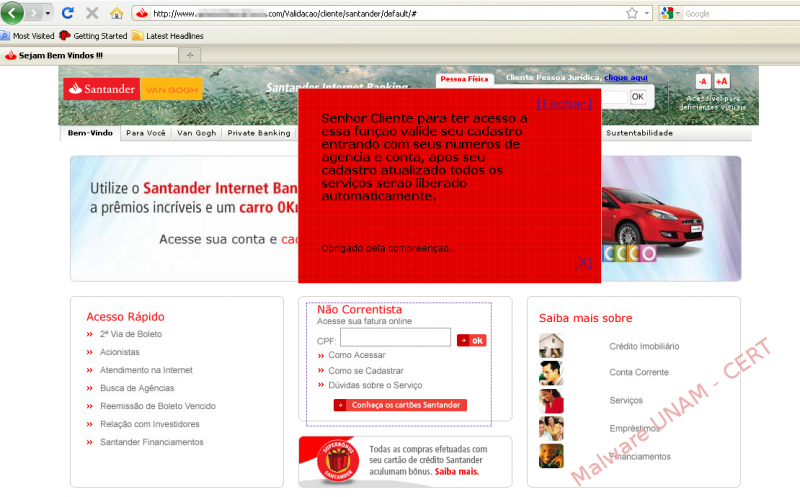Open the Van Gogh navigation tab
This screenshot has width=800, height=497.
(x=196, y=133)
